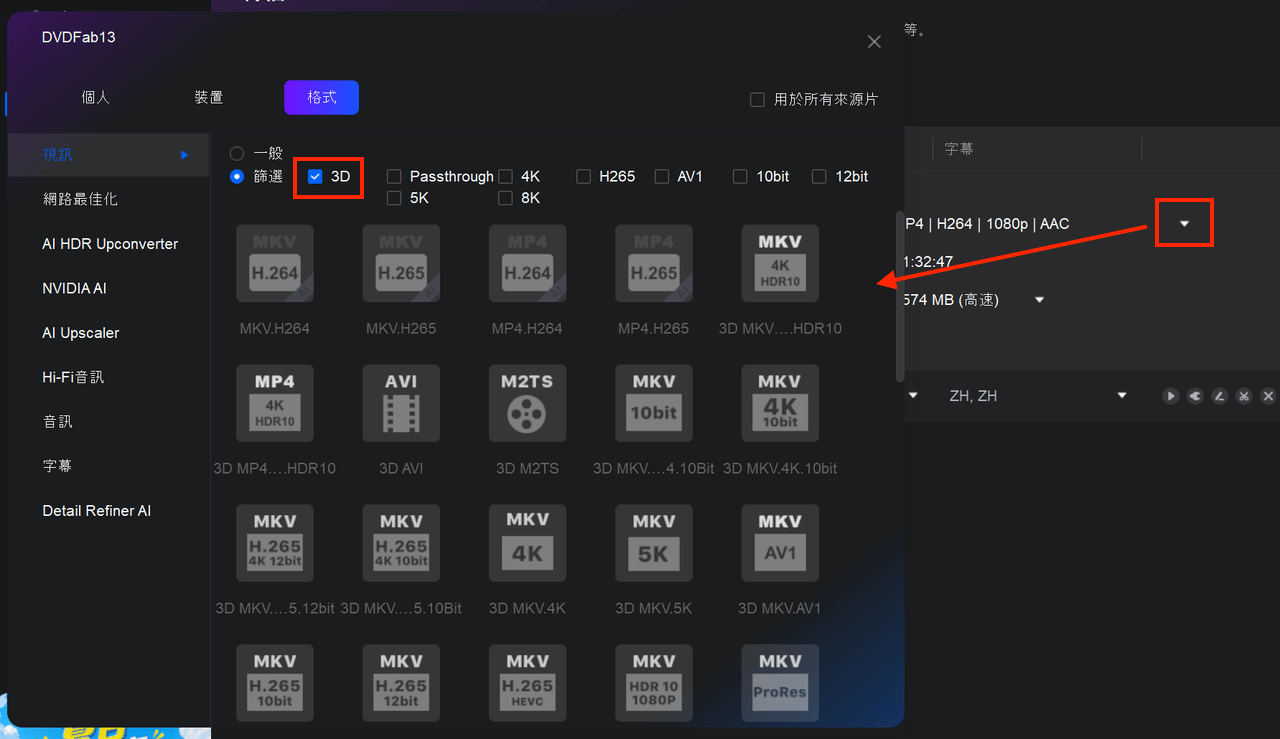1280x739 pixels.
Task: Select the 3D AVI format icon
Action: (x=401, y=403)
